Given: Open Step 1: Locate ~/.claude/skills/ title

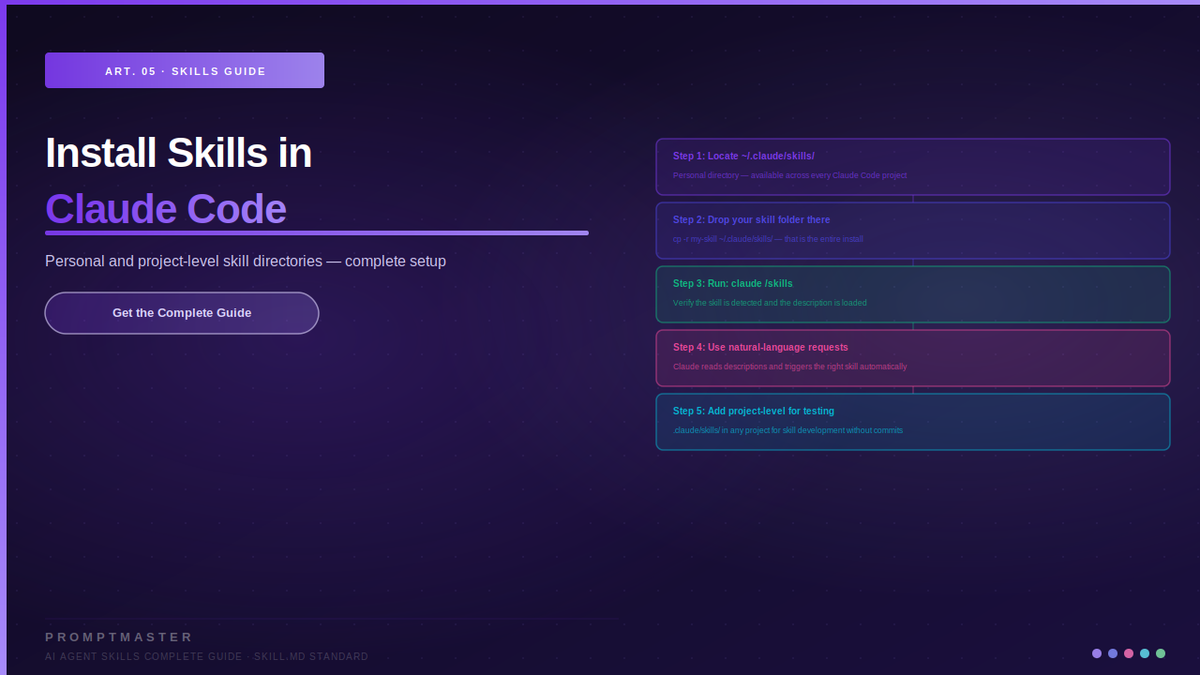Looking at the screenshot, I should point(744,156).
